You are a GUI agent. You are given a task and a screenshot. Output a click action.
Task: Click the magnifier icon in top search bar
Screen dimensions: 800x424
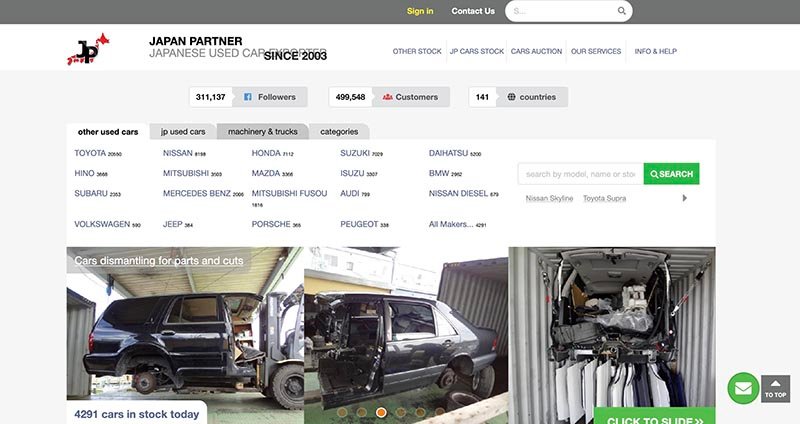tap(622, 12)
